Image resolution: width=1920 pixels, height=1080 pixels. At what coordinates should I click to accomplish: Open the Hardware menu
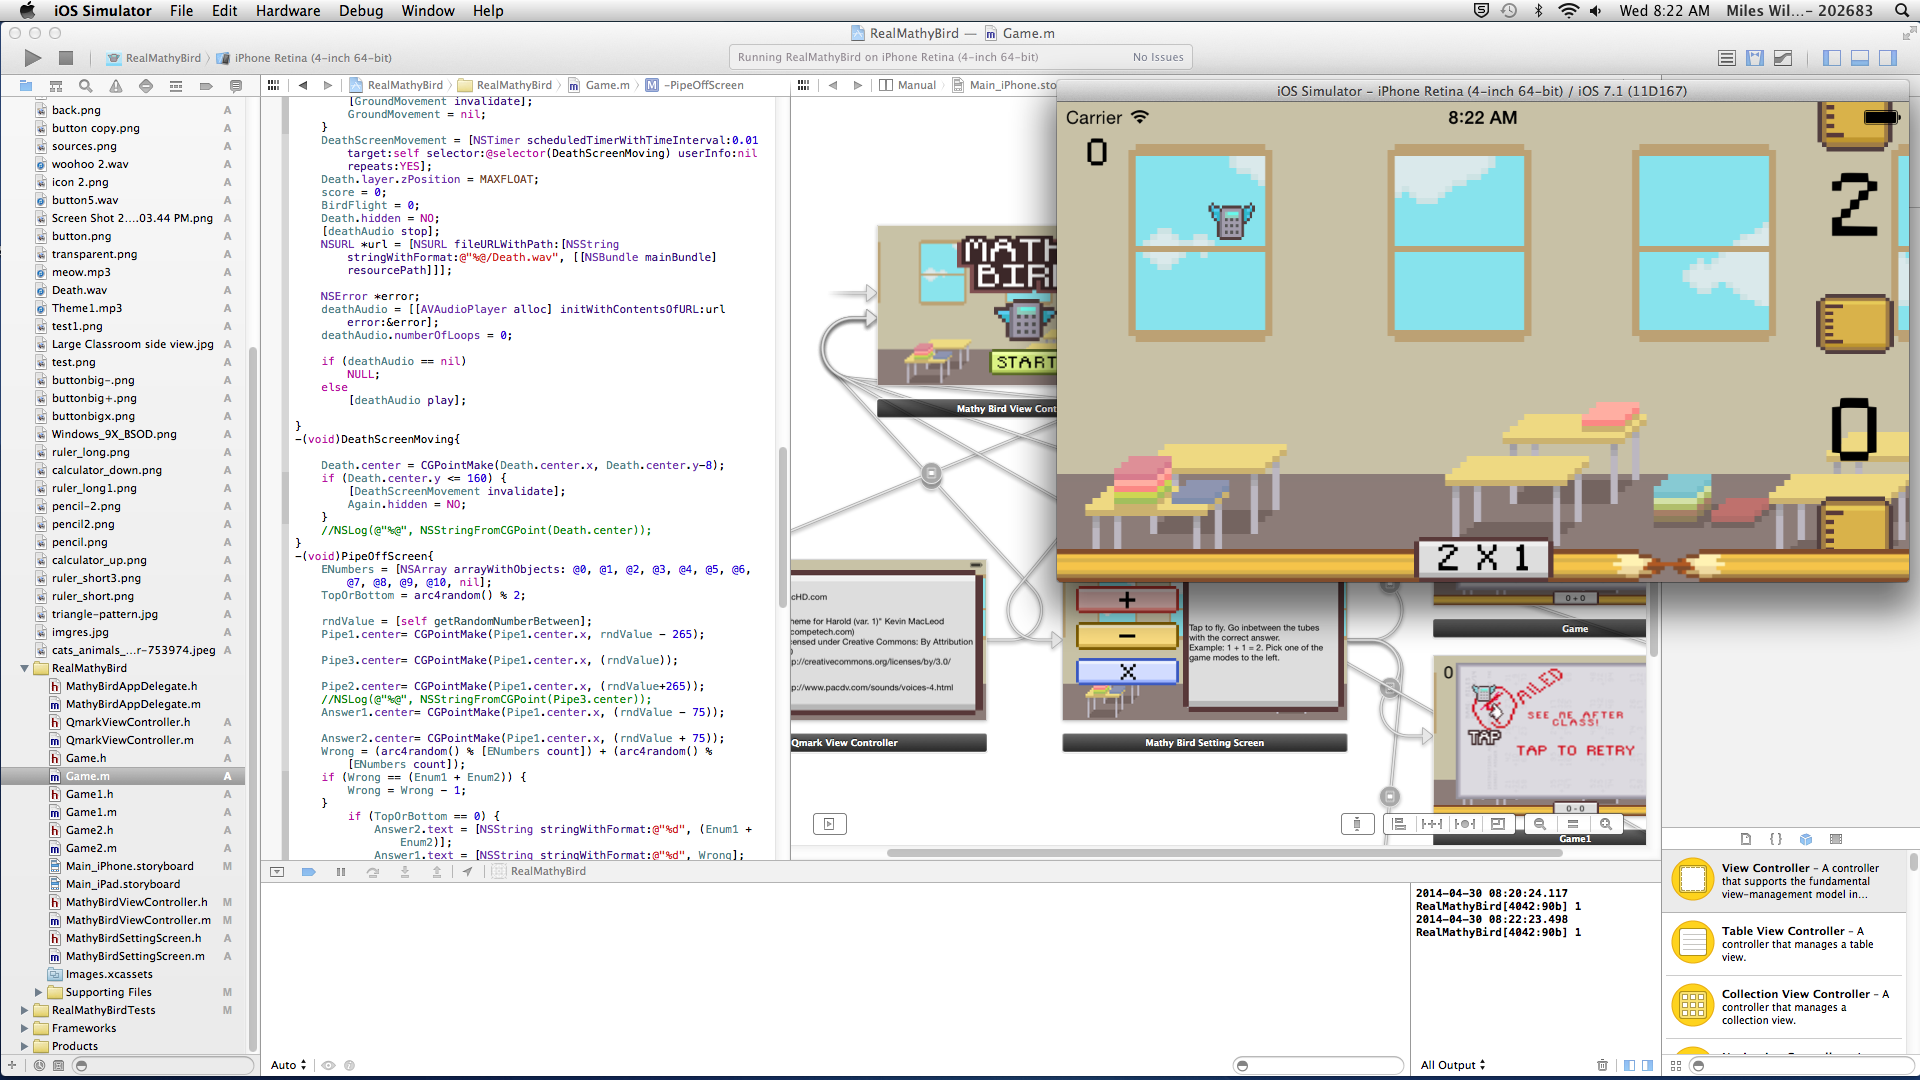[287, 11]
